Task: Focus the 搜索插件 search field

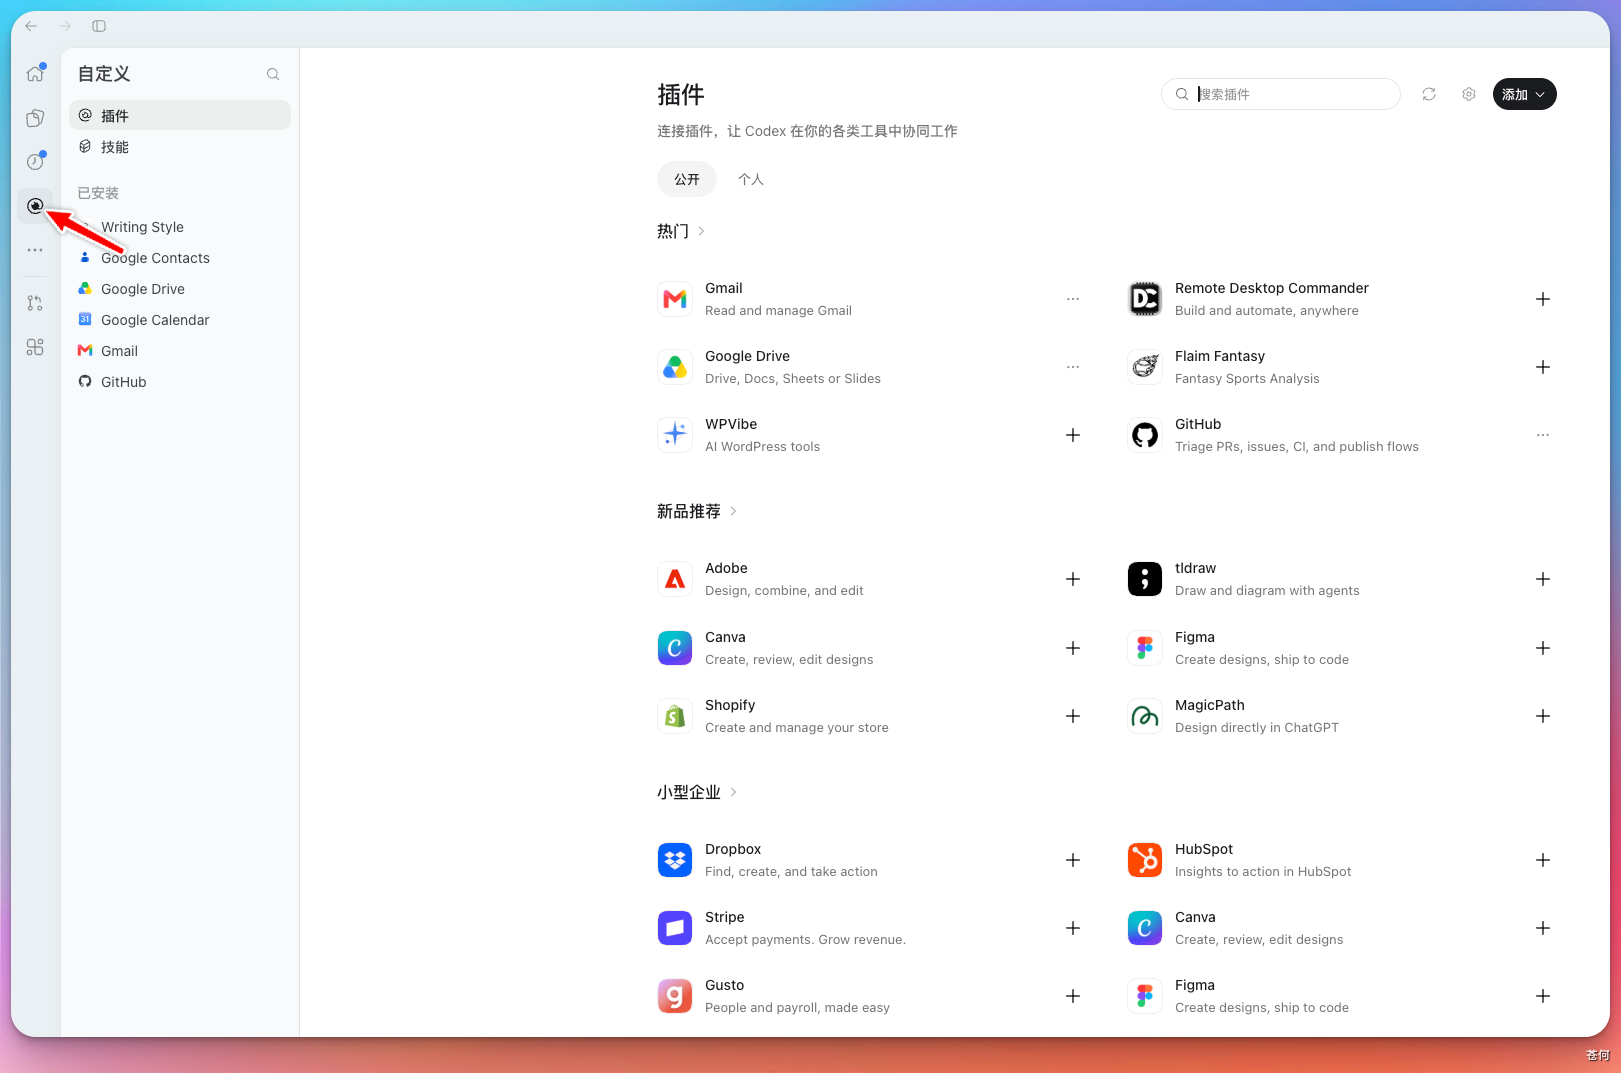Action: pyautogui.click(x=1281, y=94)
